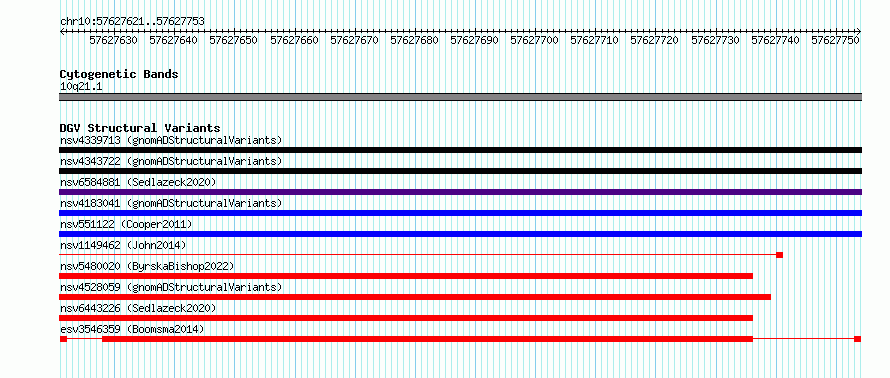Screen dimensions: 890x378
Task: Click ruler position 57627740
Action: 775,40
